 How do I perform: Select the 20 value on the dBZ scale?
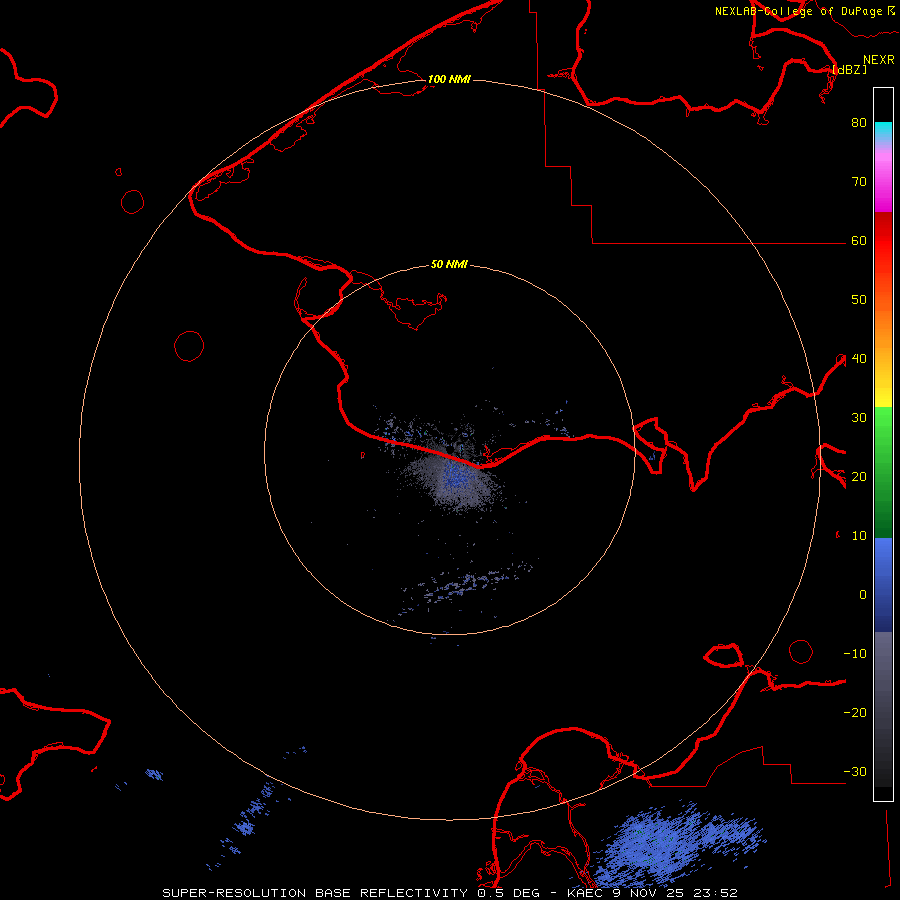pos(859,476)
